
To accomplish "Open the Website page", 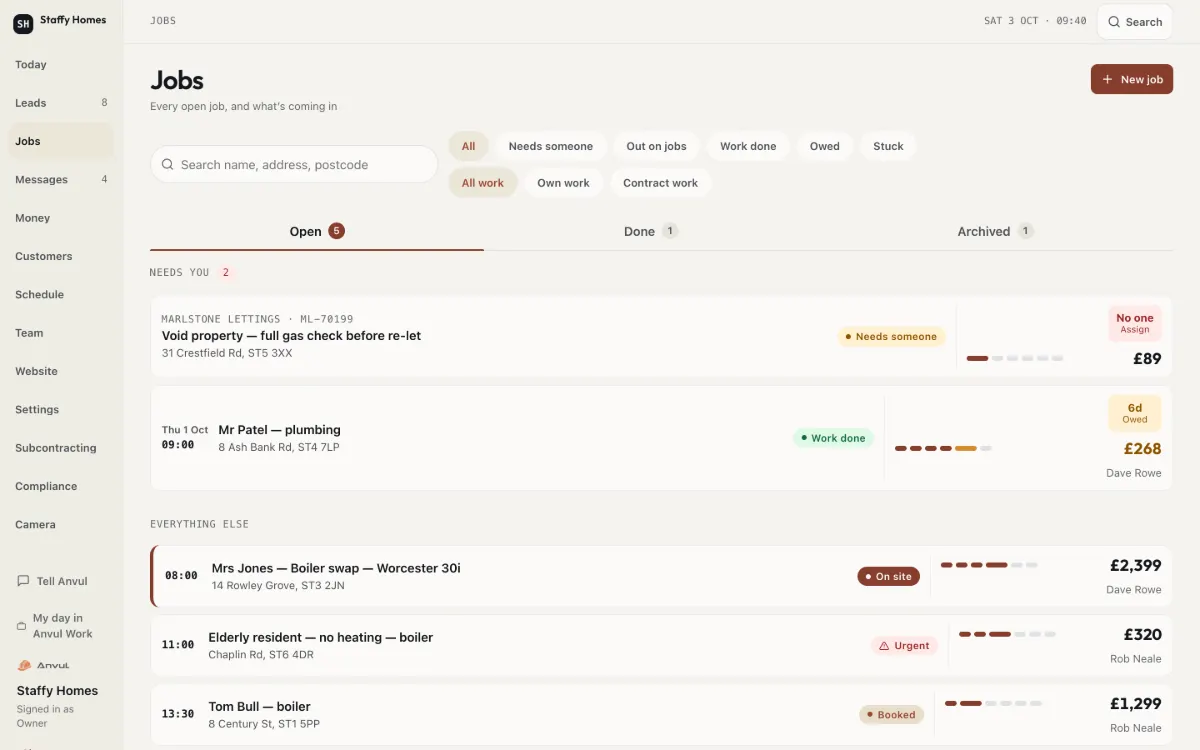I will coord(61,371).
